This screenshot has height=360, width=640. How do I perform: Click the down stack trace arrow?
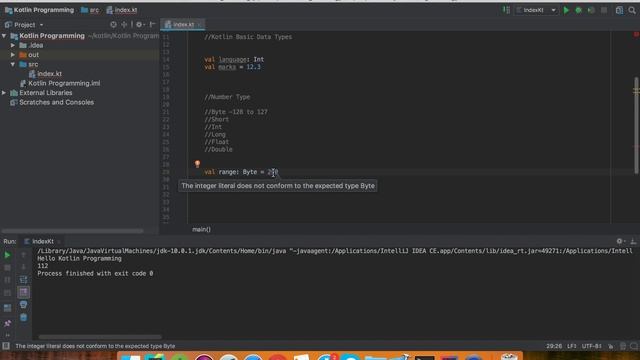[24, 267]
